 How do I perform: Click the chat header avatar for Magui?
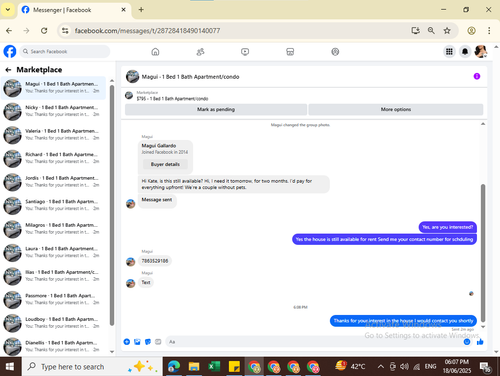point(132,76)
